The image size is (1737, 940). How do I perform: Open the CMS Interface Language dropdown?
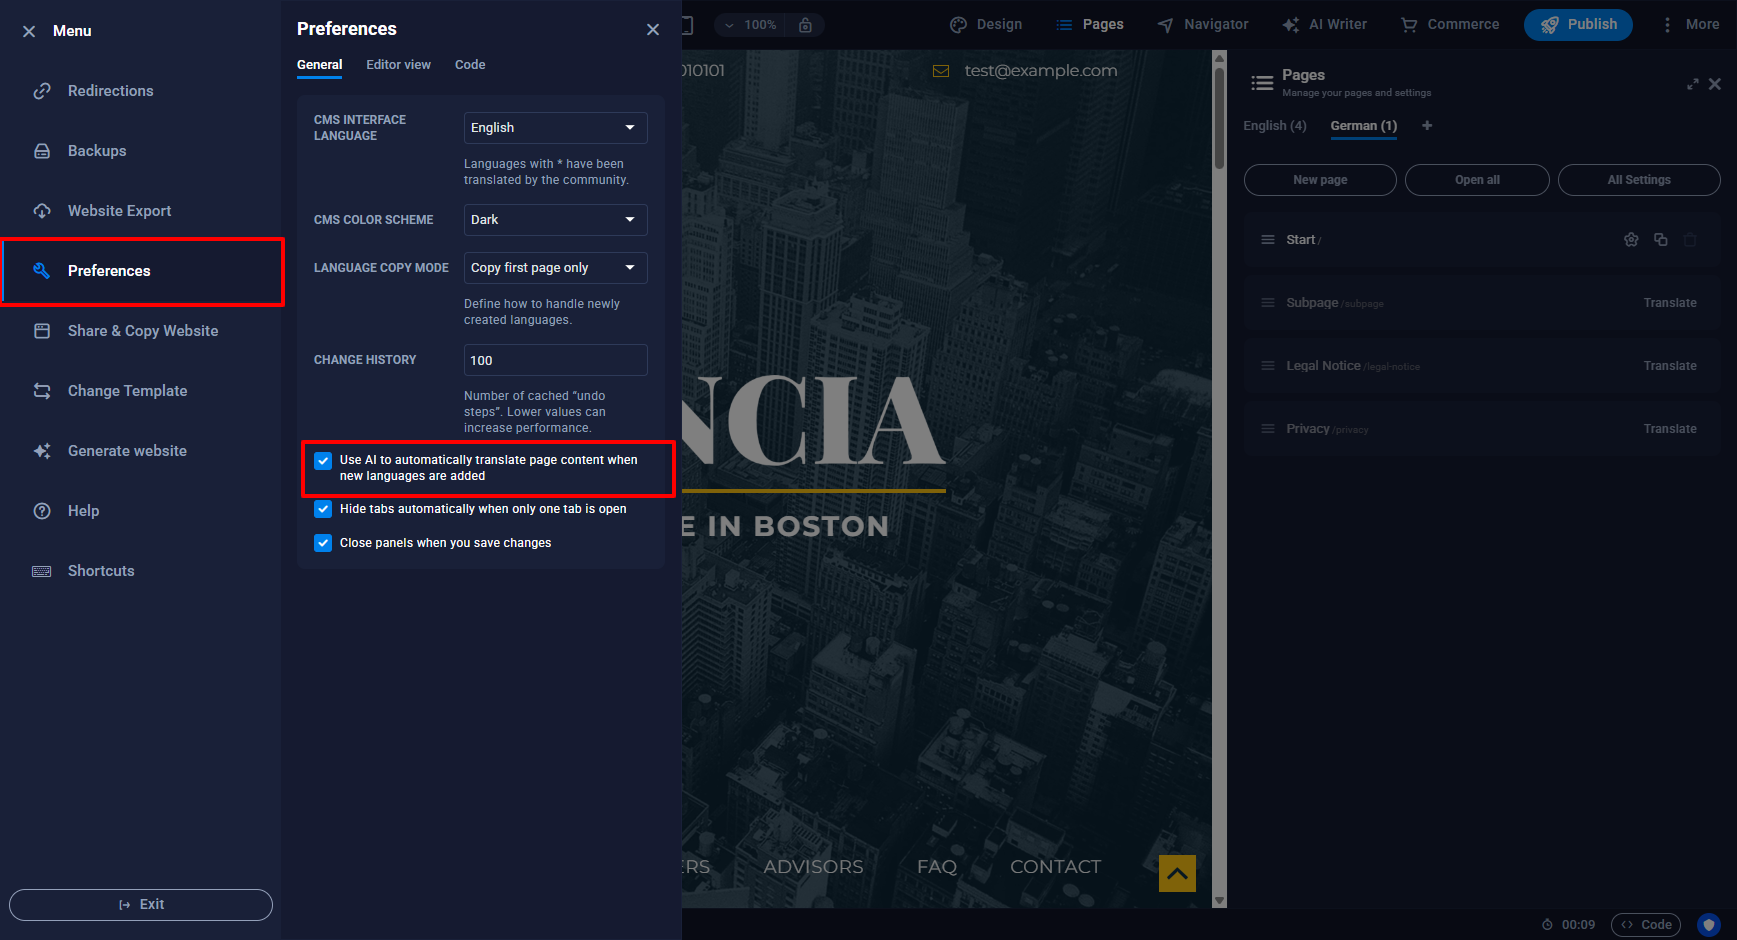pos(555,128)
